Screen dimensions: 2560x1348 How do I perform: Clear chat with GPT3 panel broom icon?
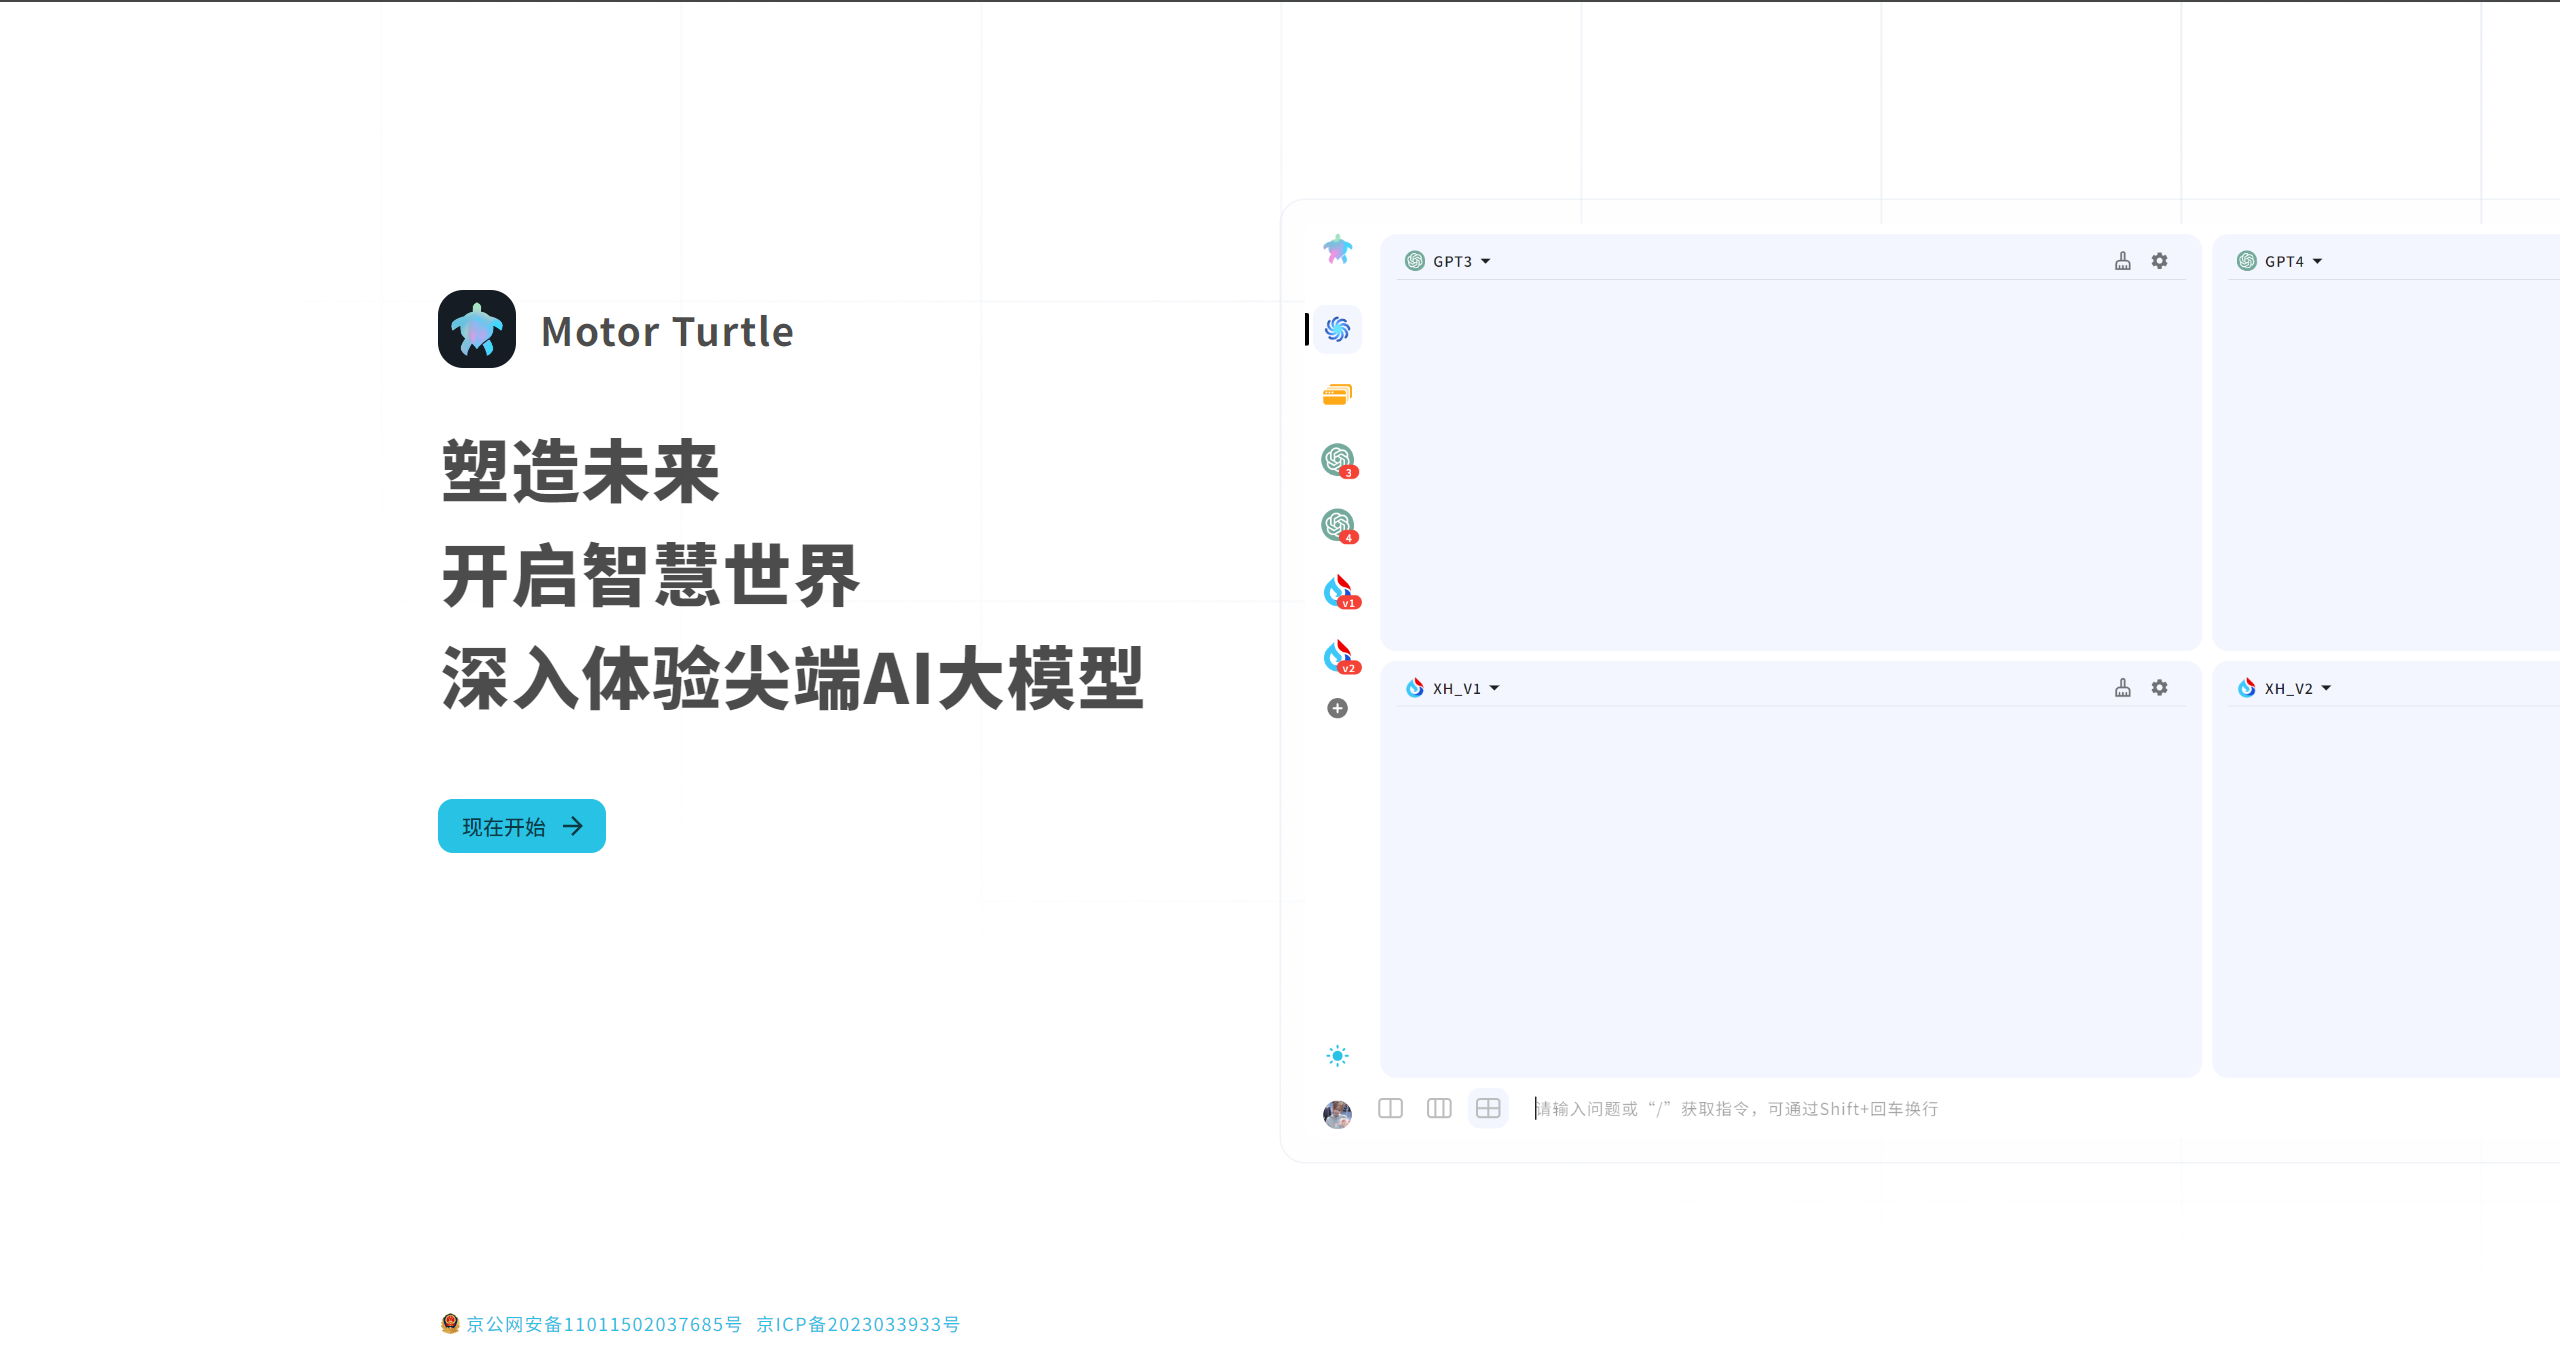(x=2123, y=261)
